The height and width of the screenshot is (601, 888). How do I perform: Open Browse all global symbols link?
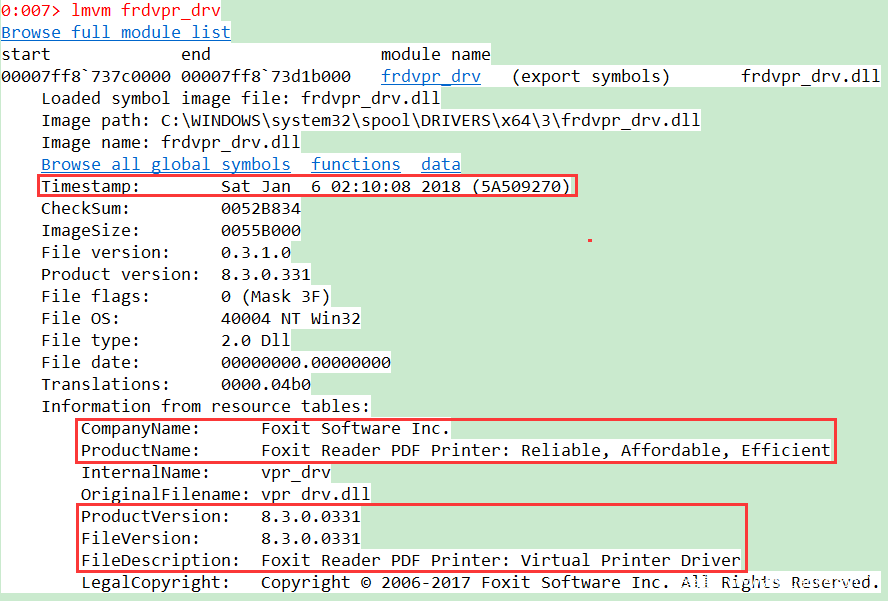166,164
